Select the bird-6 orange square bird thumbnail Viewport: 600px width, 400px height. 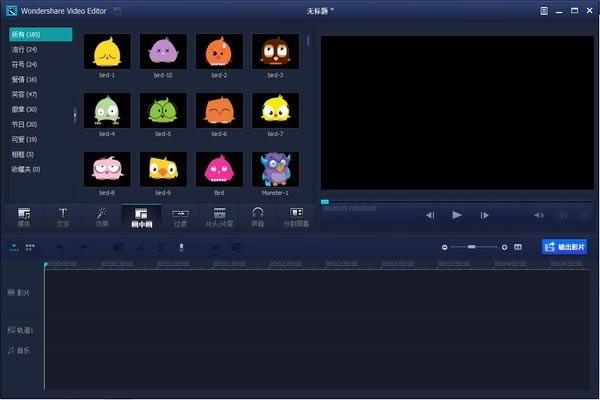coord(219,110)
